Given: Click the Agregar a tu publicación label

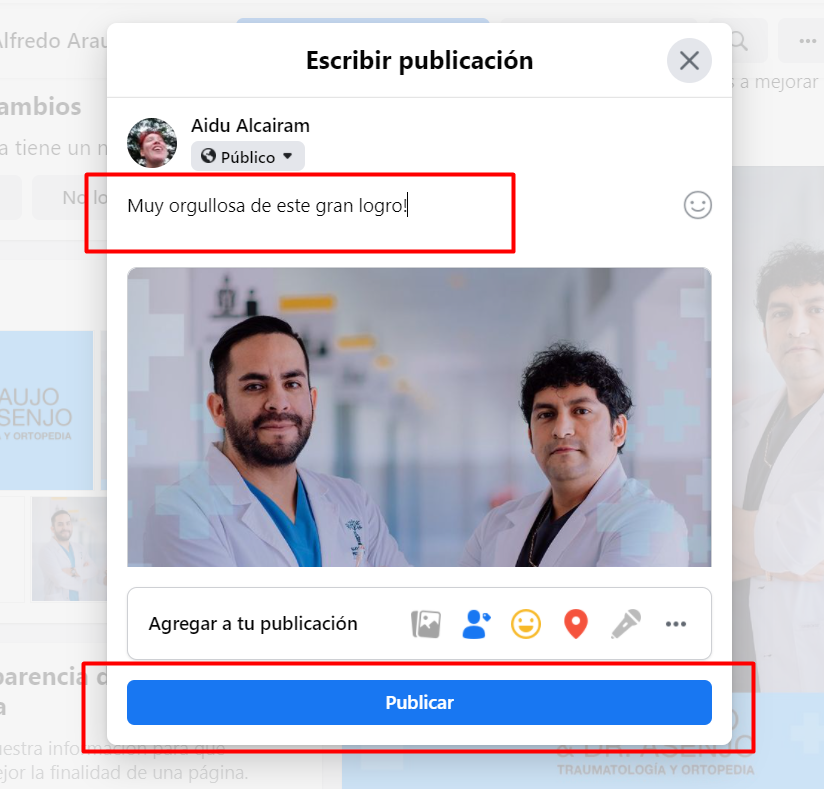Looking at the screenshot, I should pos(253,624).
